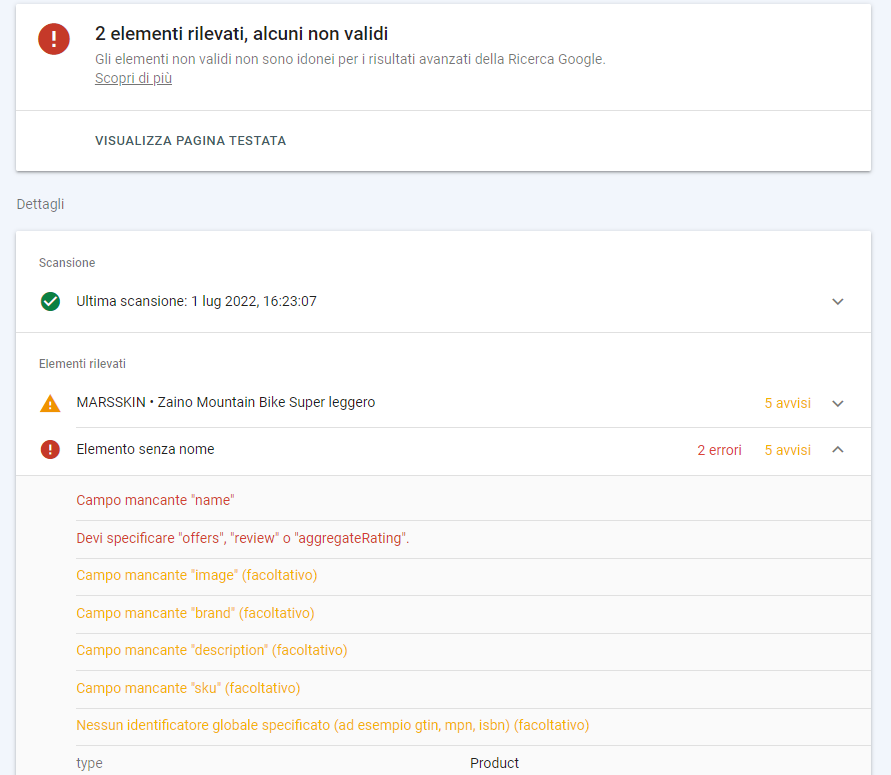Viewport: 891px width, 775px height.
Task: Click the red error icon for Elemento senza nome
Action: [51, 449]
